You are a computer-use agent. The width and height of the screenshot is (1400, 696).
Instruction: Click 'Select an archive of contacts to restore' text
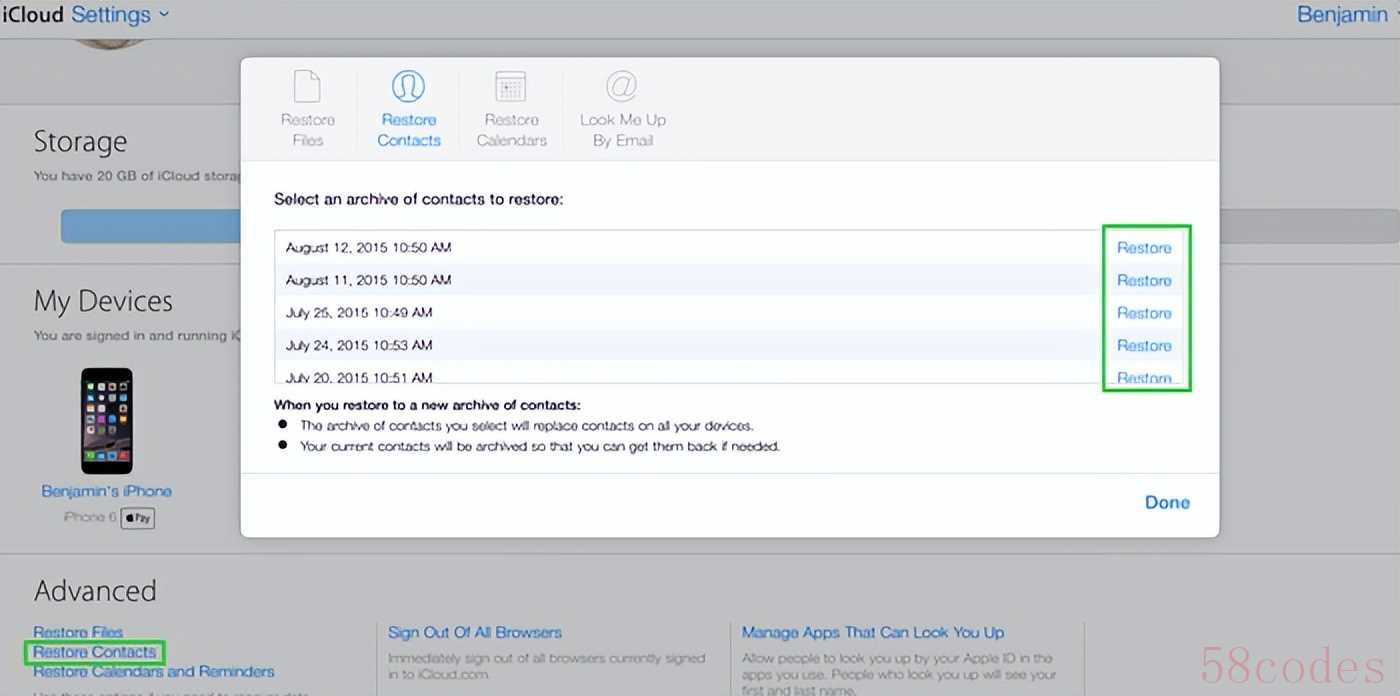pos(419,200)
